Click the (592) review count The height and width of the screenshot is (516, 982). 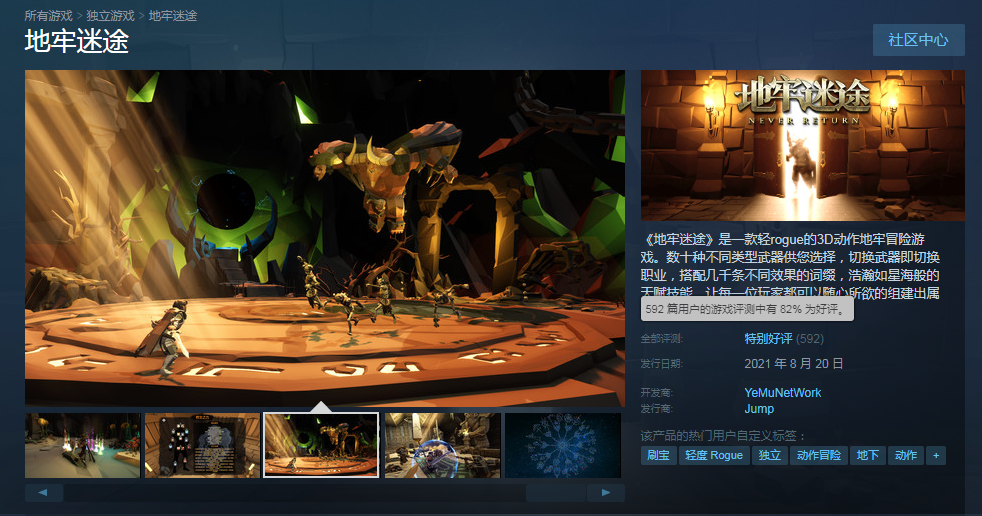(810, 339)
